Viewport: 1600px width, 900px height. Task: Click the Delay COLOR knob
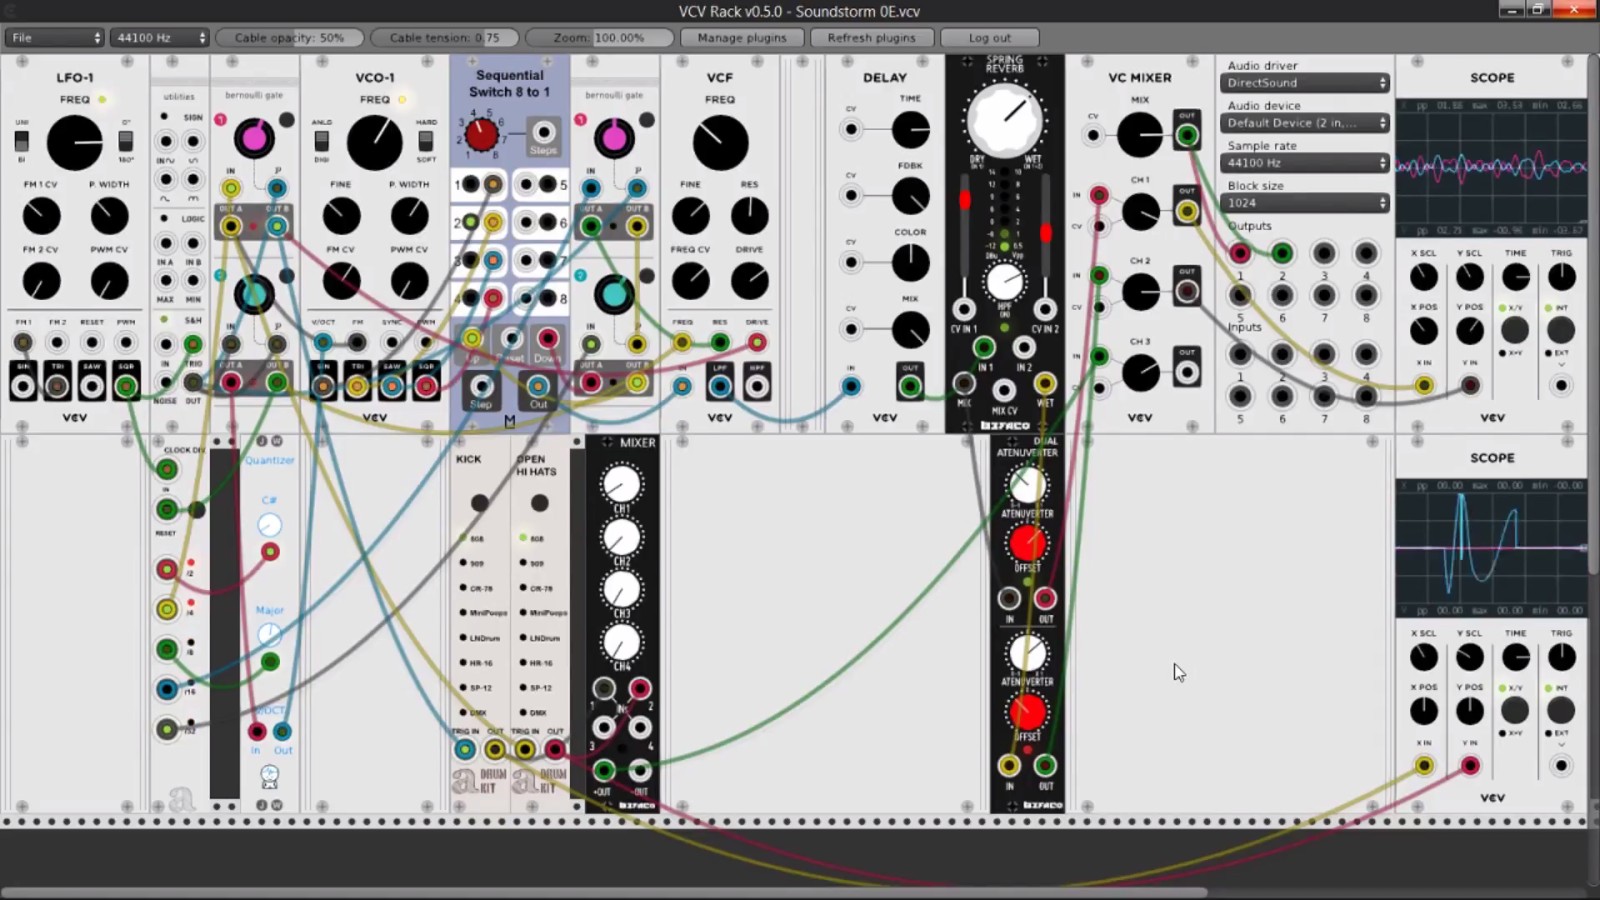coord(910,263)
